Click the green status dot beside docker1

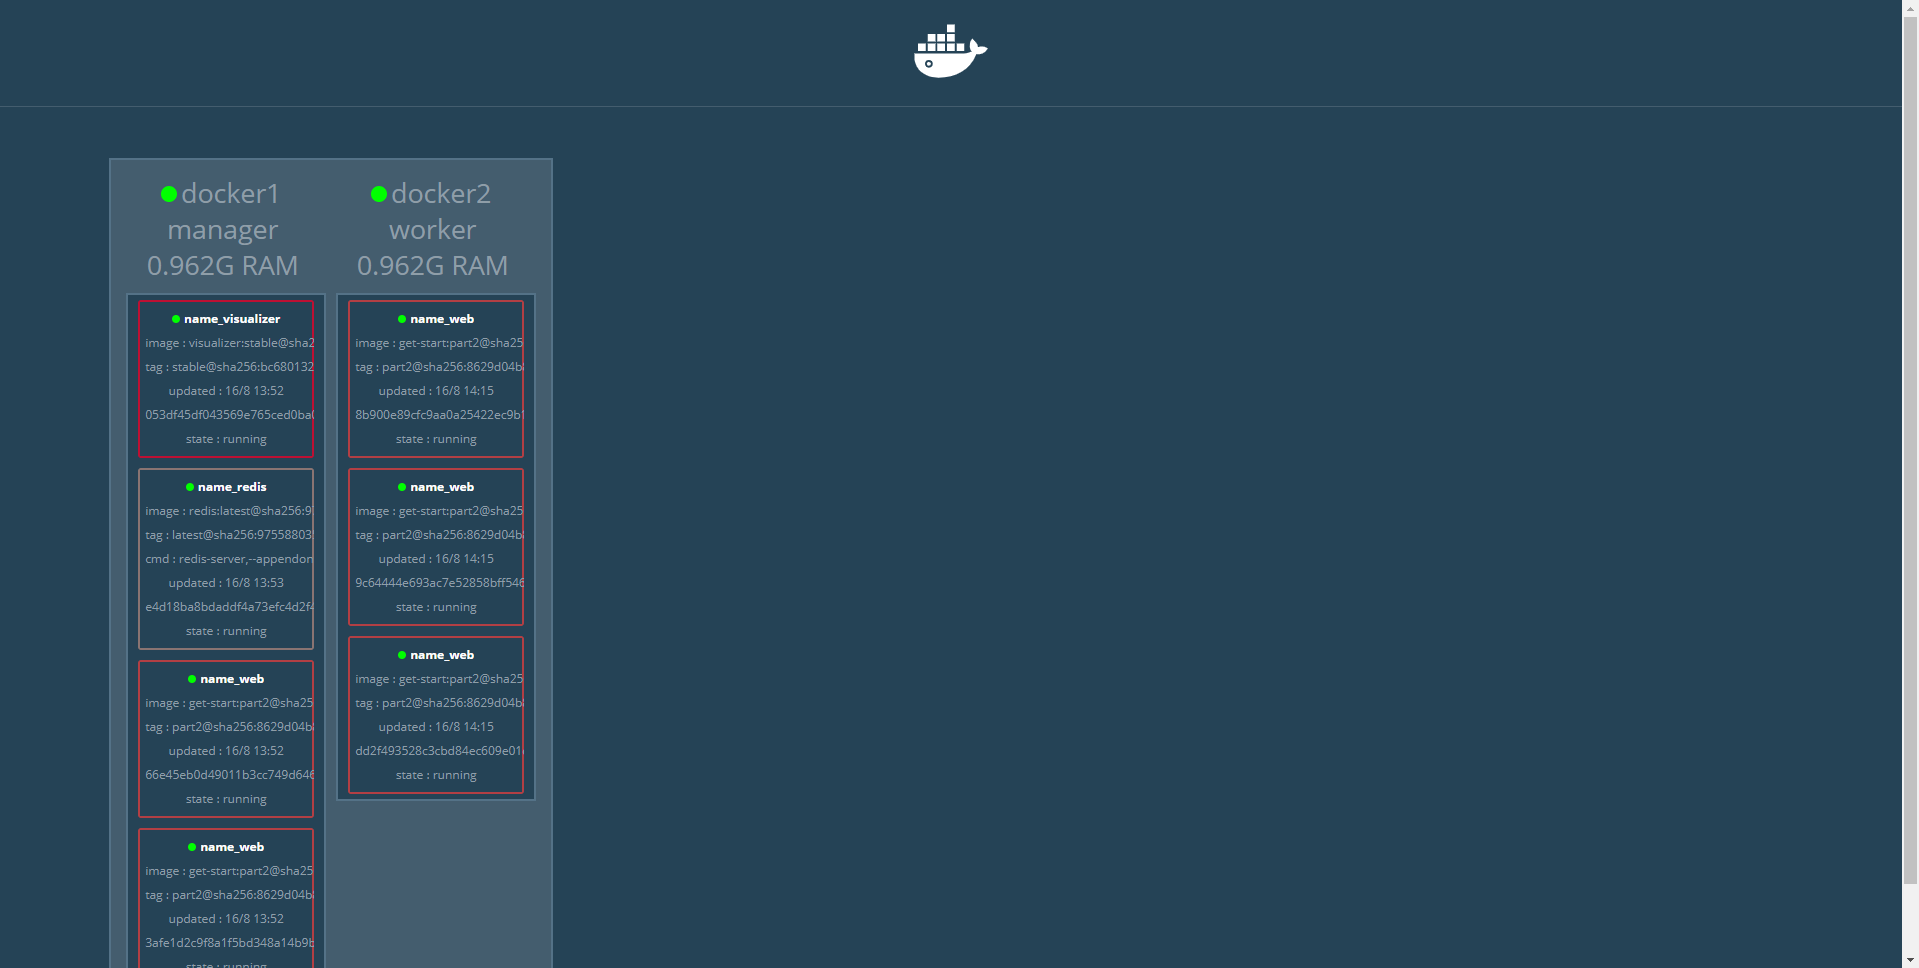coord(169,194)
